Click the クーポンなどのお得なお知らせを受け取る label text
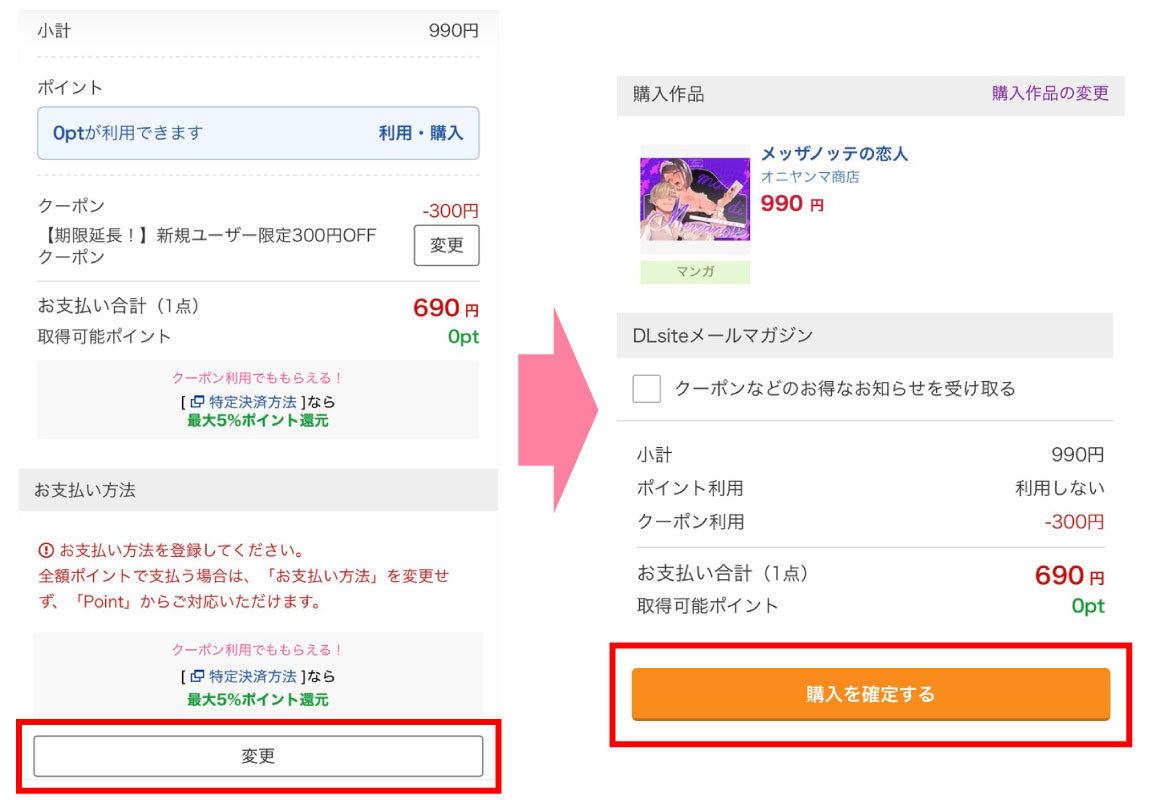This screenshot has height=800, width=1150. coord(844,388)
